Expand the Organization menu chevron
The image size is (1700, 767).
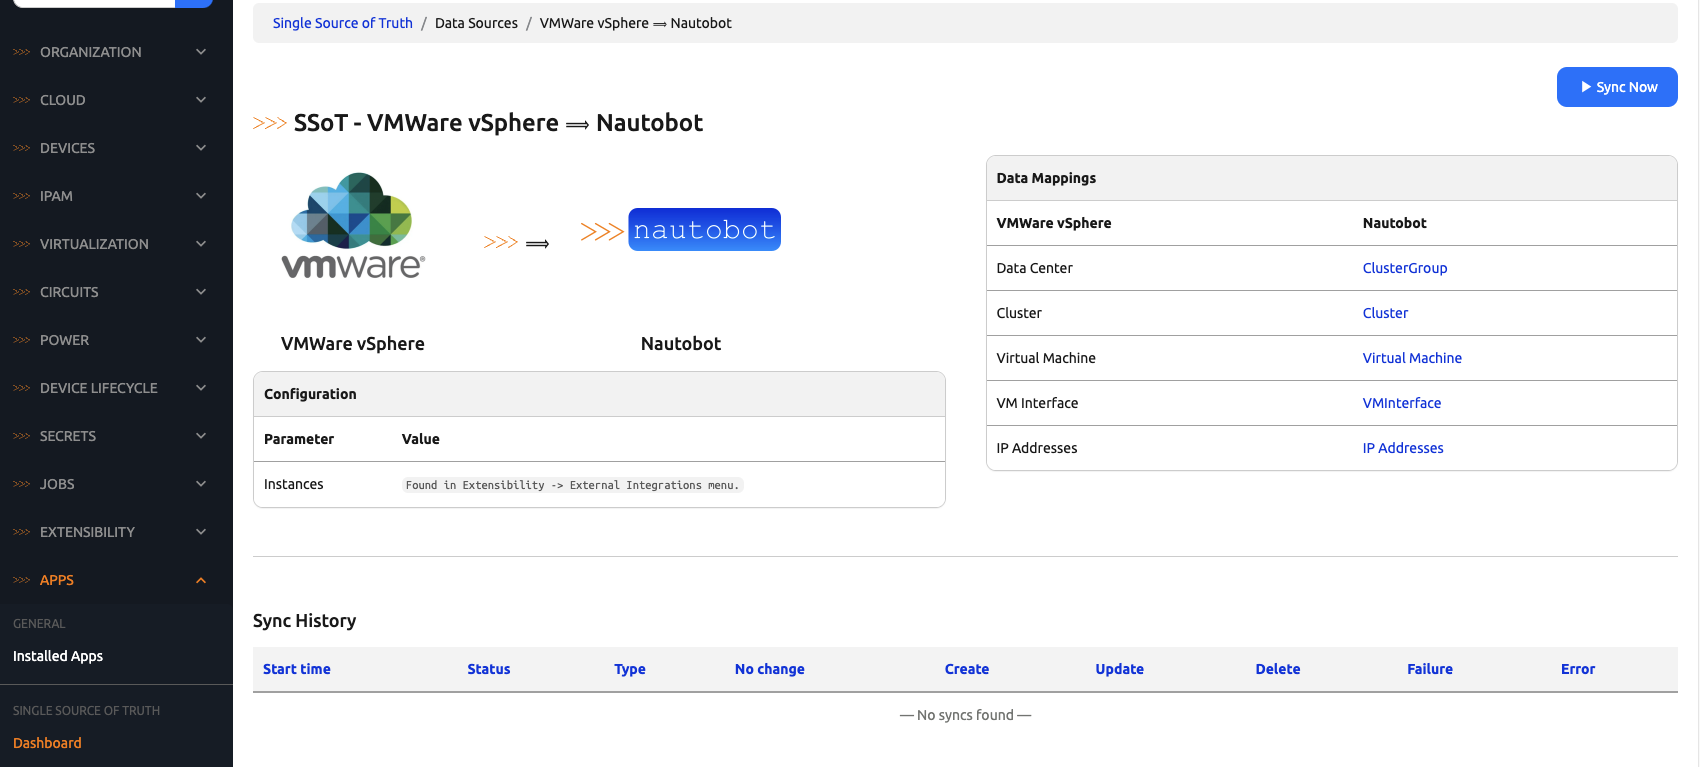tap(201, 52)
